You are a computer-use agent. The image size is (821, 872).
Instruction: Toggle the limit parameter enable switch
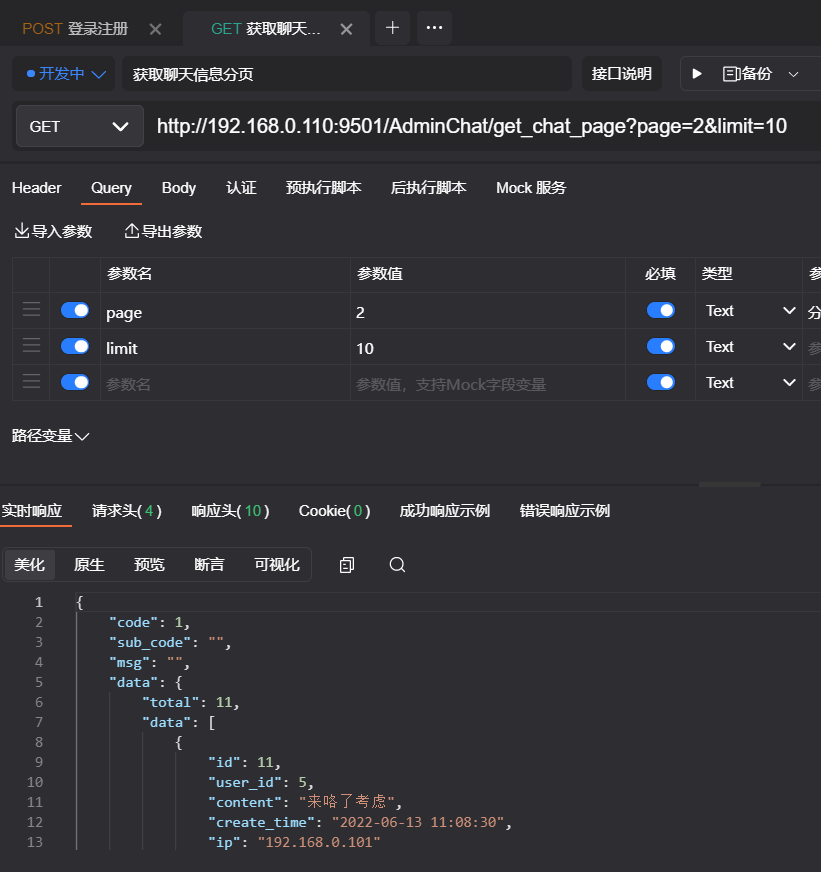coord(75,347)
